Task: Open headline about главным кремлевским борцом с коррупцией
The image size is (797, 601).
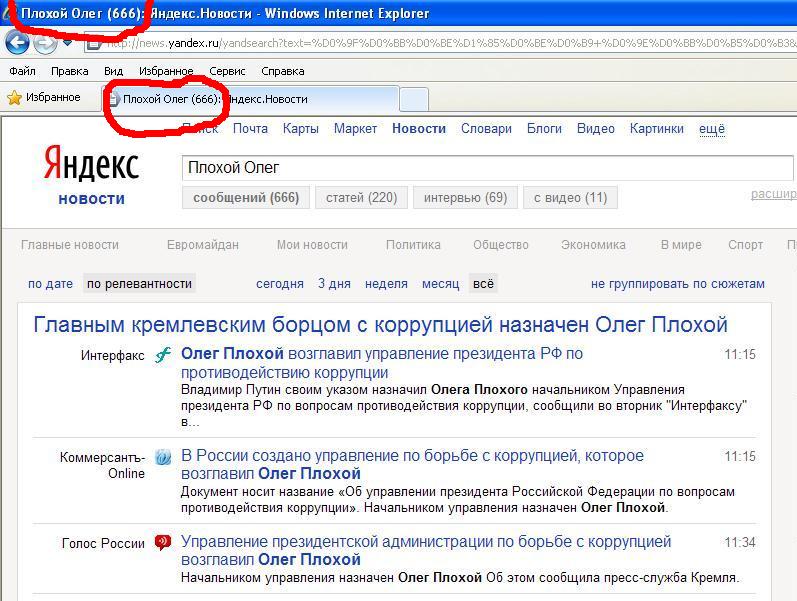Action: [x=380, y=324]
